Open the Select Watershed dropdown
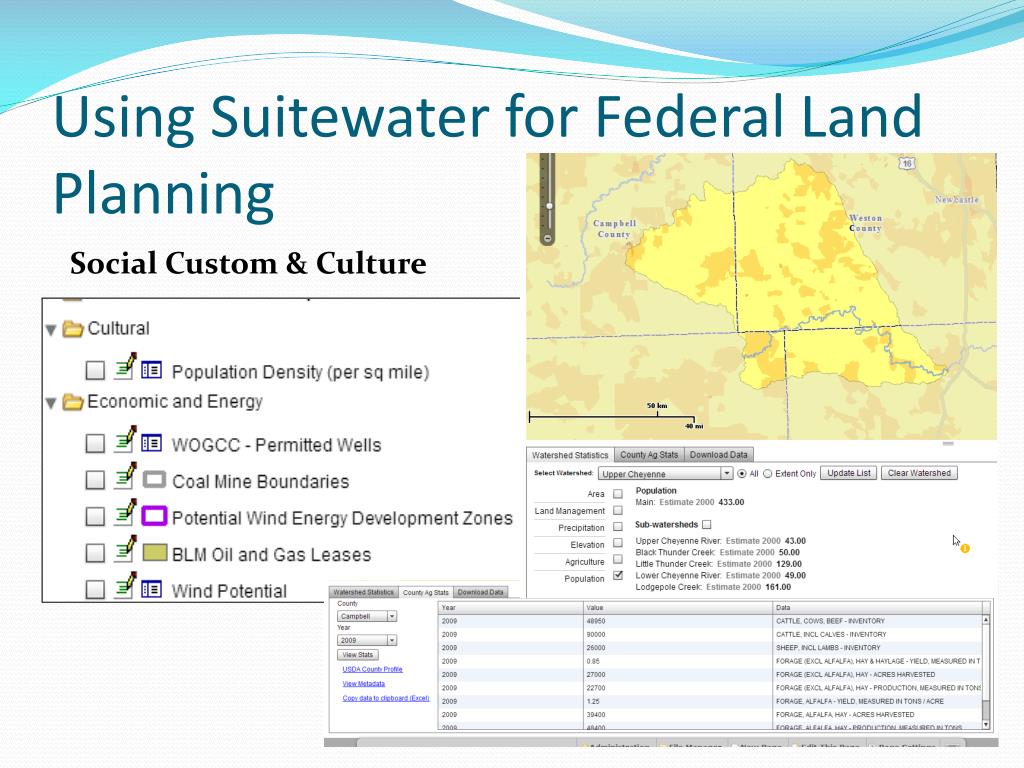1024x768 pixels. click(x=665, y=473)
